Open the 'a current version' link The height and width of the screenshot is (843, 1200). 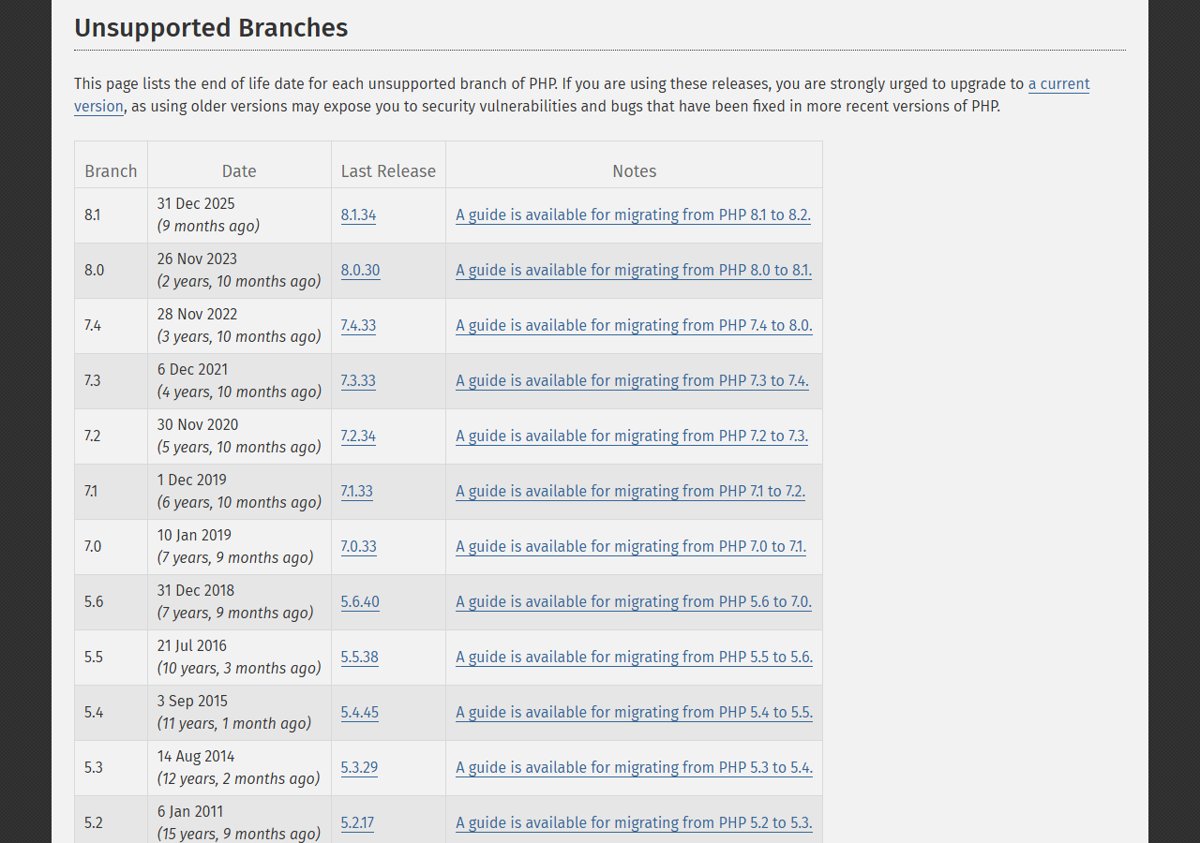tap(1058, 84)
